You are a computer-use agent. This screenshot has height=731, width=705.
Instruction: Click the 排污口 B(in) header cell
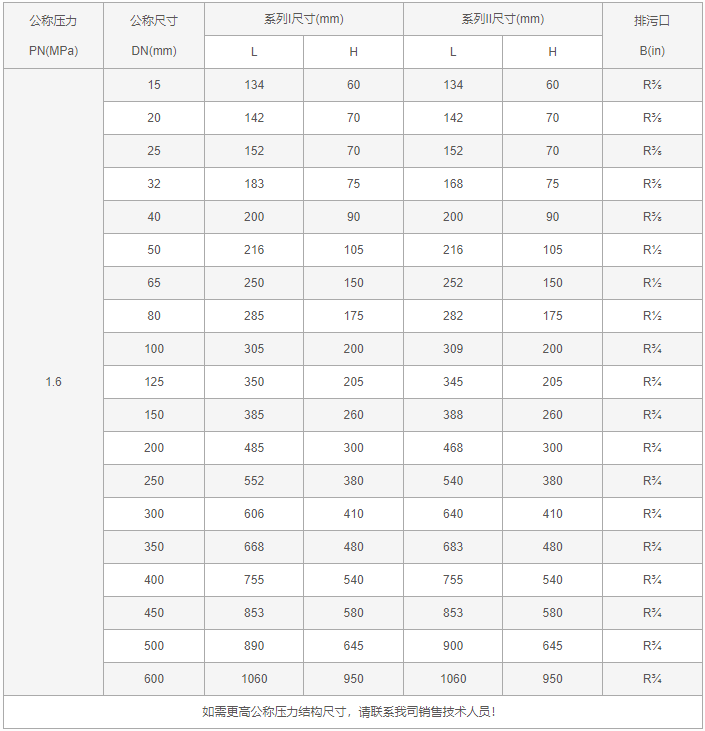point(653,35)
